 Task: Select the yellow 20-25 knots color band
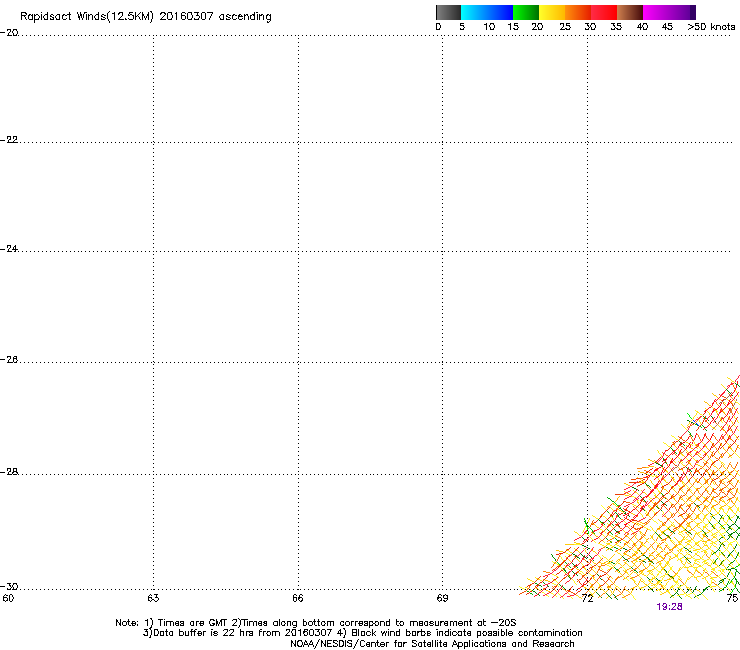click(x=552, y=12)
